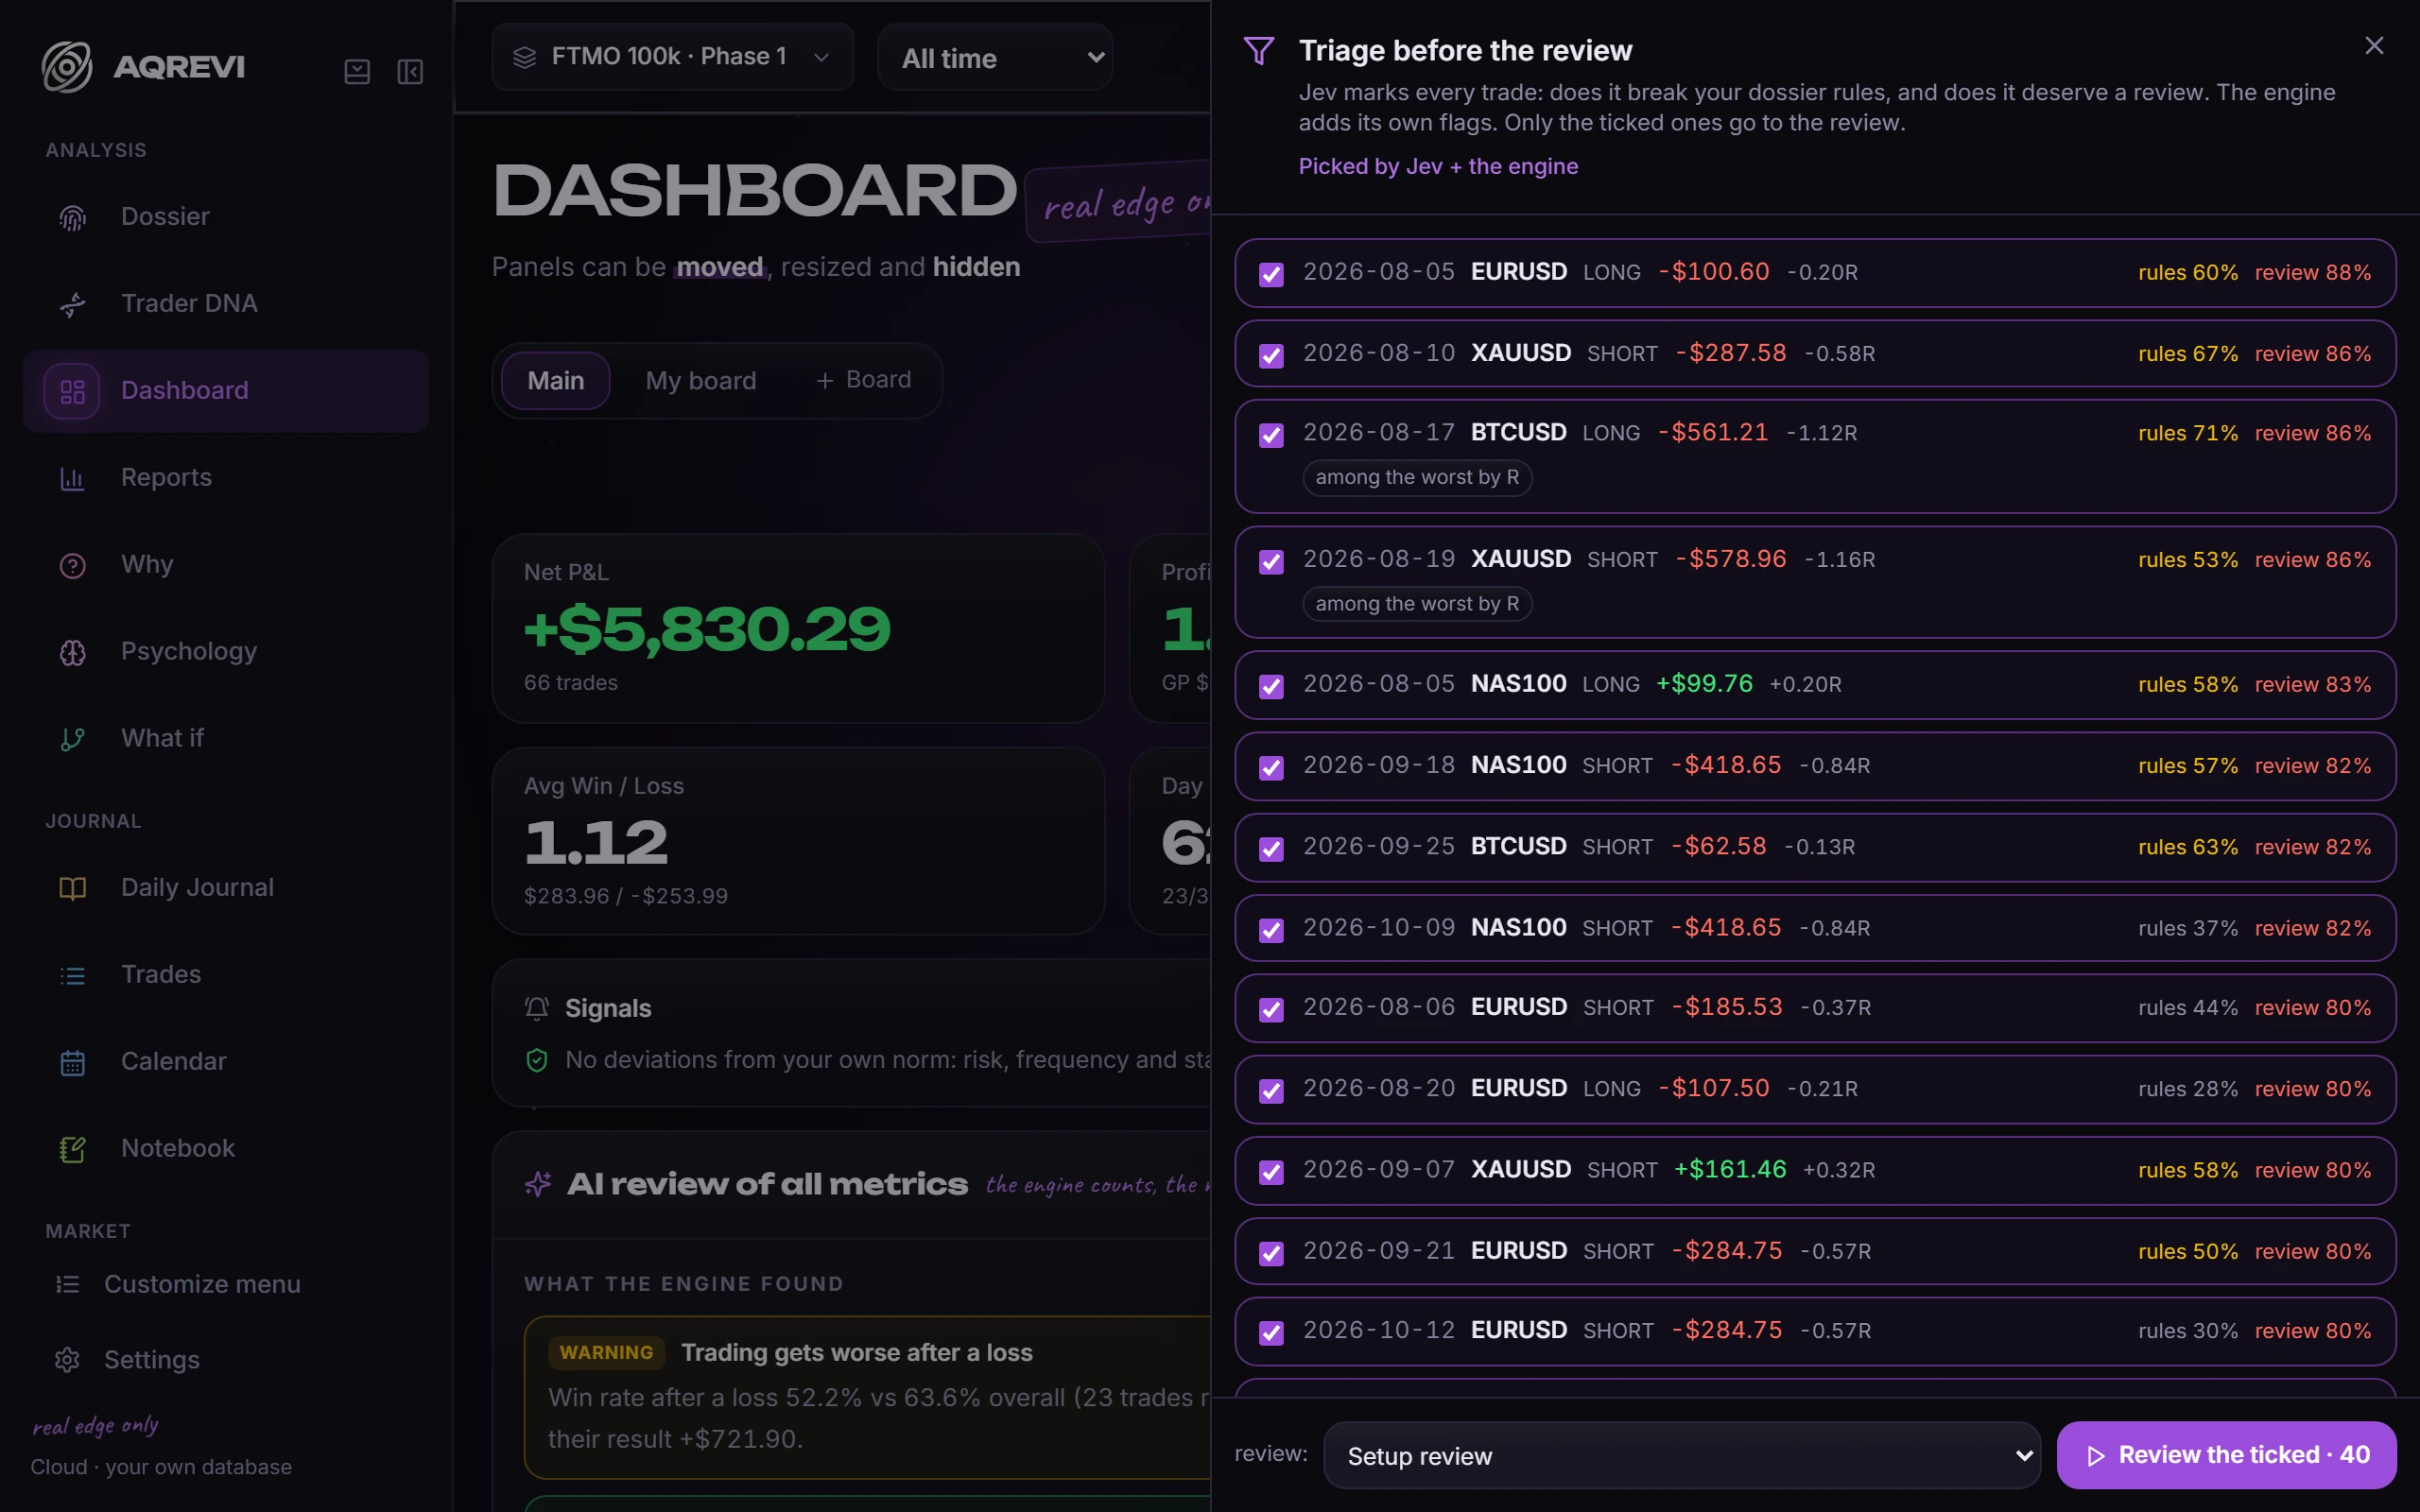
Task: Close the Triage panel
Action: (x=2374, y=46)
